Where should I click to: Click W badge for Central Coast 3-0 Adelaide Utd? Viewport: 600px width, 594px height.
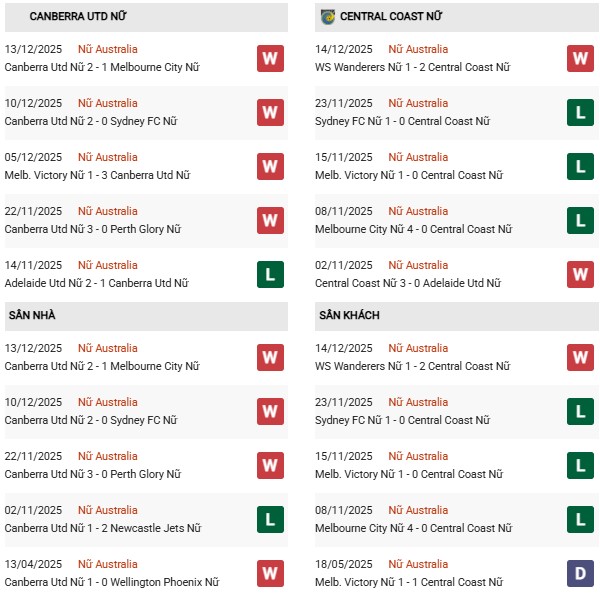[580, 274]
